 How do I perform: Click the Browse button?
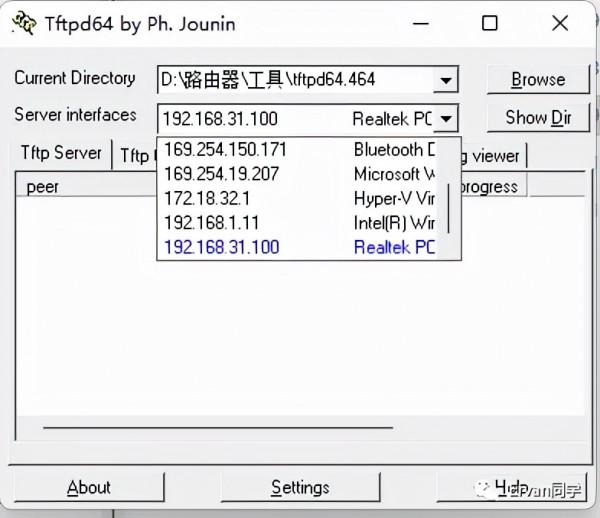coord(538,80)
